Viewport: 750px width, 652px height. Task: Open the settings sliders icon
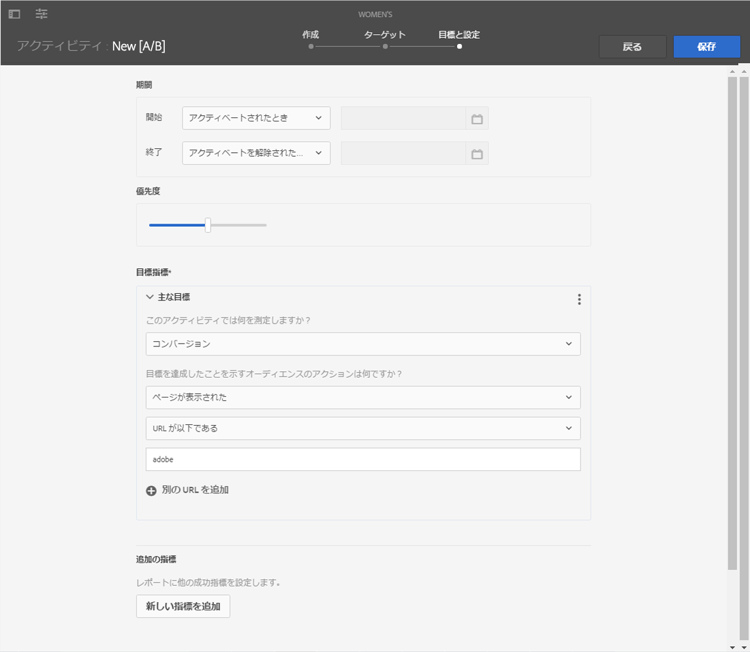pos(42,14)
